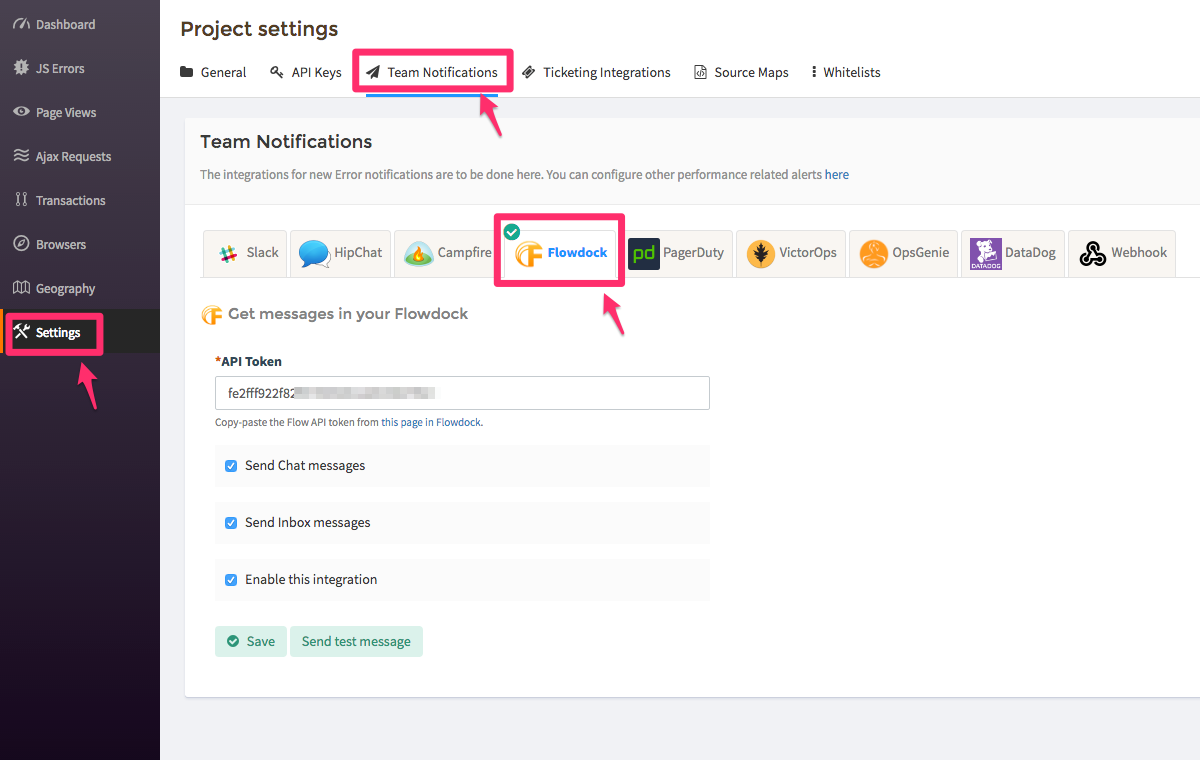This screenshot has height=760, width=1200.
Task: Select the Webhook tab label text
Action: coord(1139,253)
